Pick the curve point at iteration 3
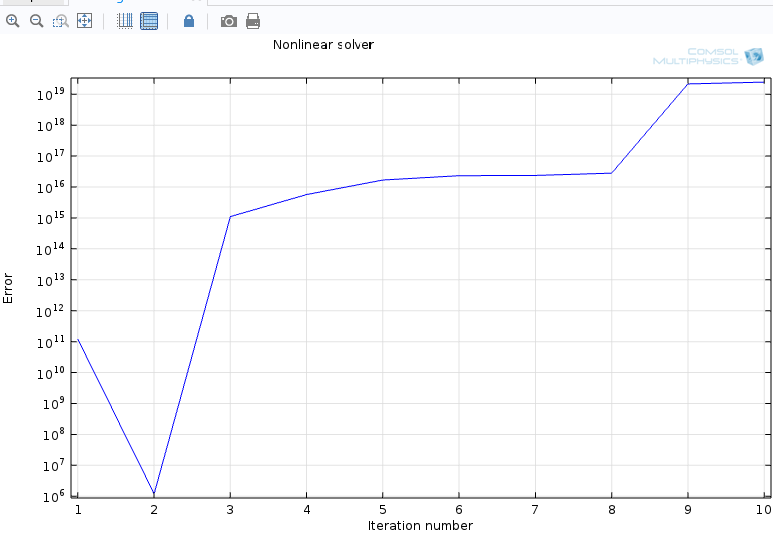The image size is (773, 536). click(x=230, y=216)
